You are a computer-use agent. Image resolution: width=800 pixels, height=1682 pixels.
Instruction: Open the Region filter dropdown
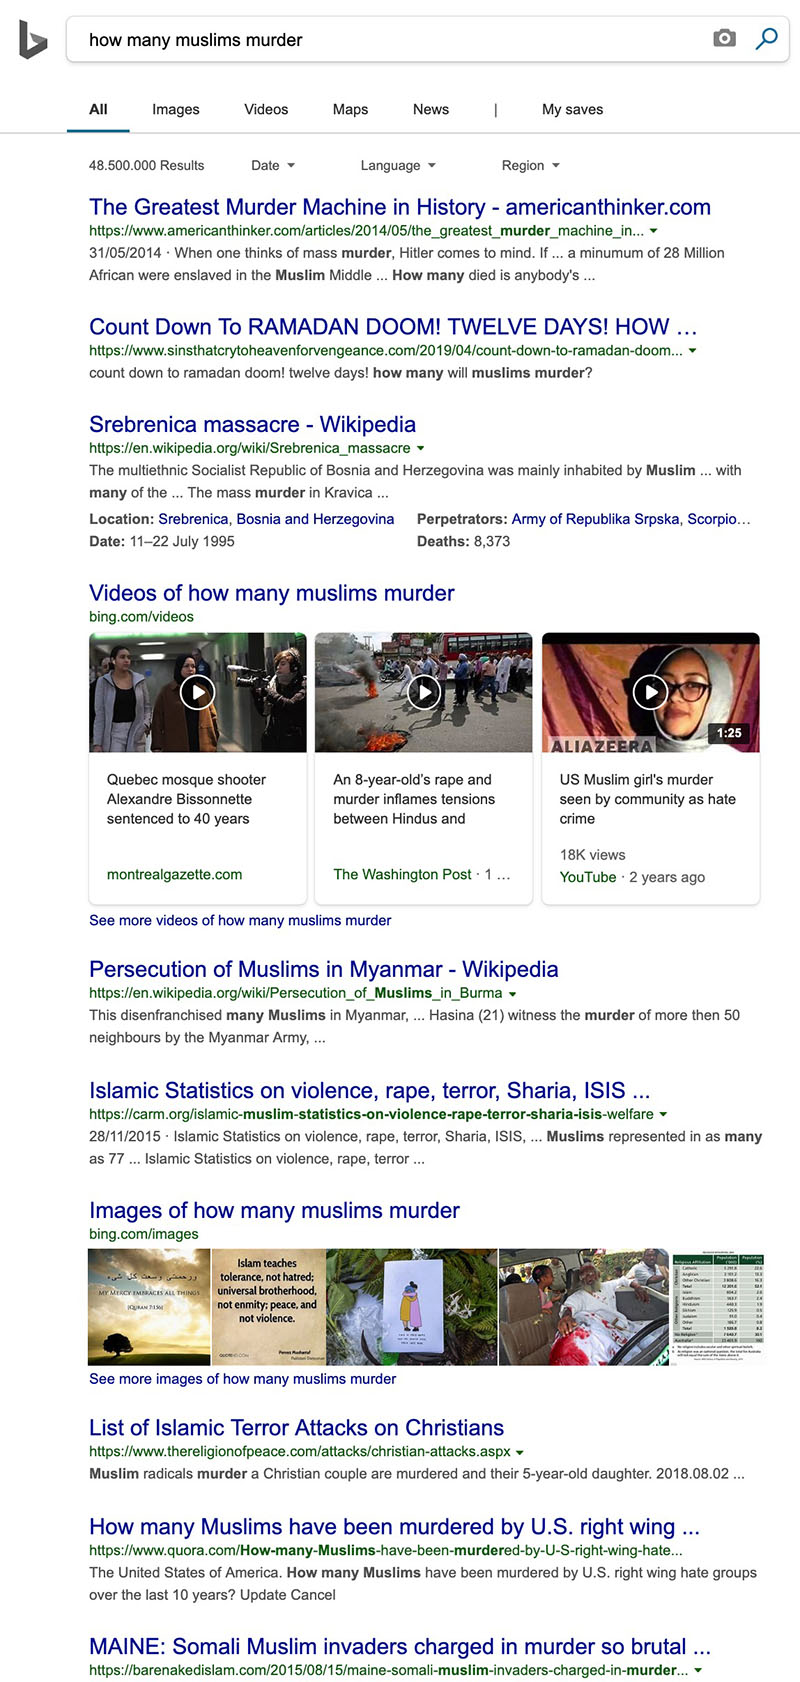coord(530,165)
